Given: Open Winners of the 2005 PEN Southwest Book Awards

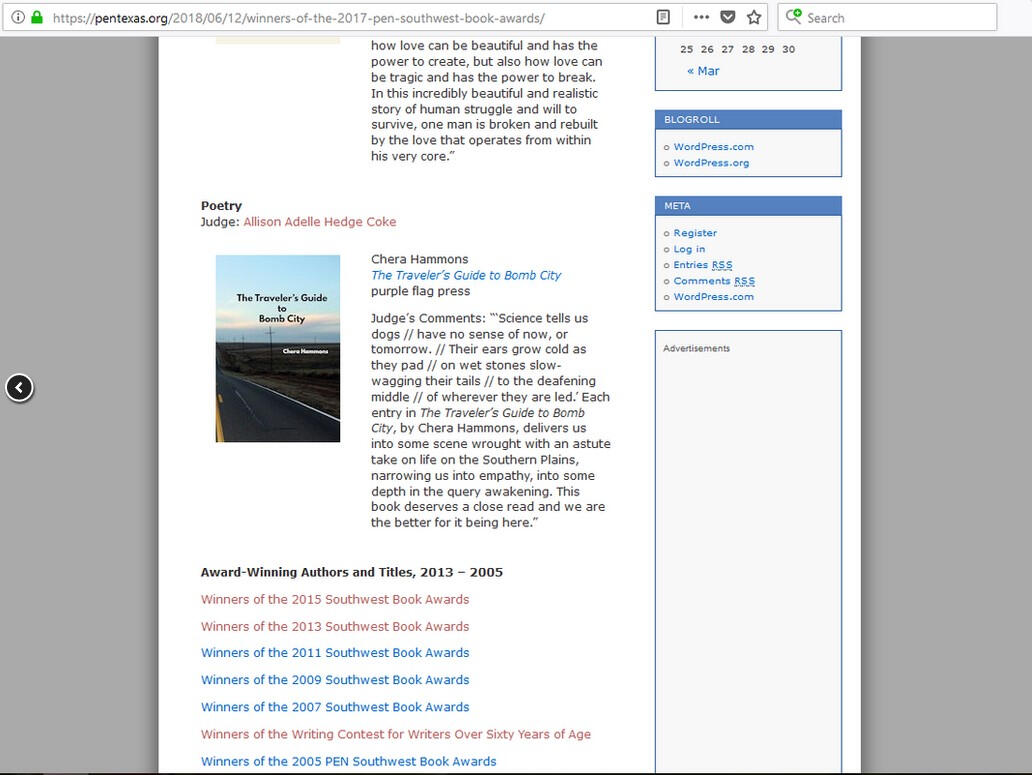Looking at the screenshot, I should (348, 761).
